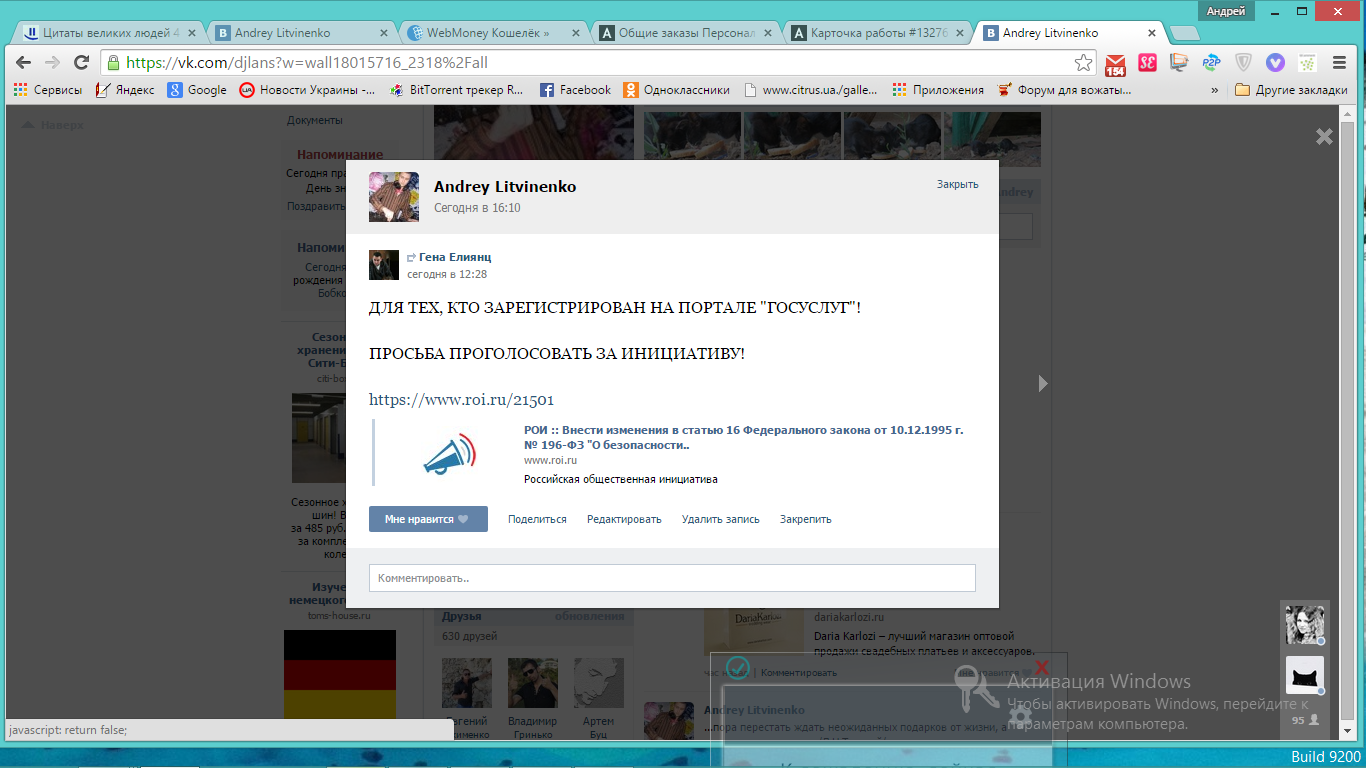Screen dimensions: 1366x768
Task: Open the Другие закладки folder
Action: tap(1291, 90)
